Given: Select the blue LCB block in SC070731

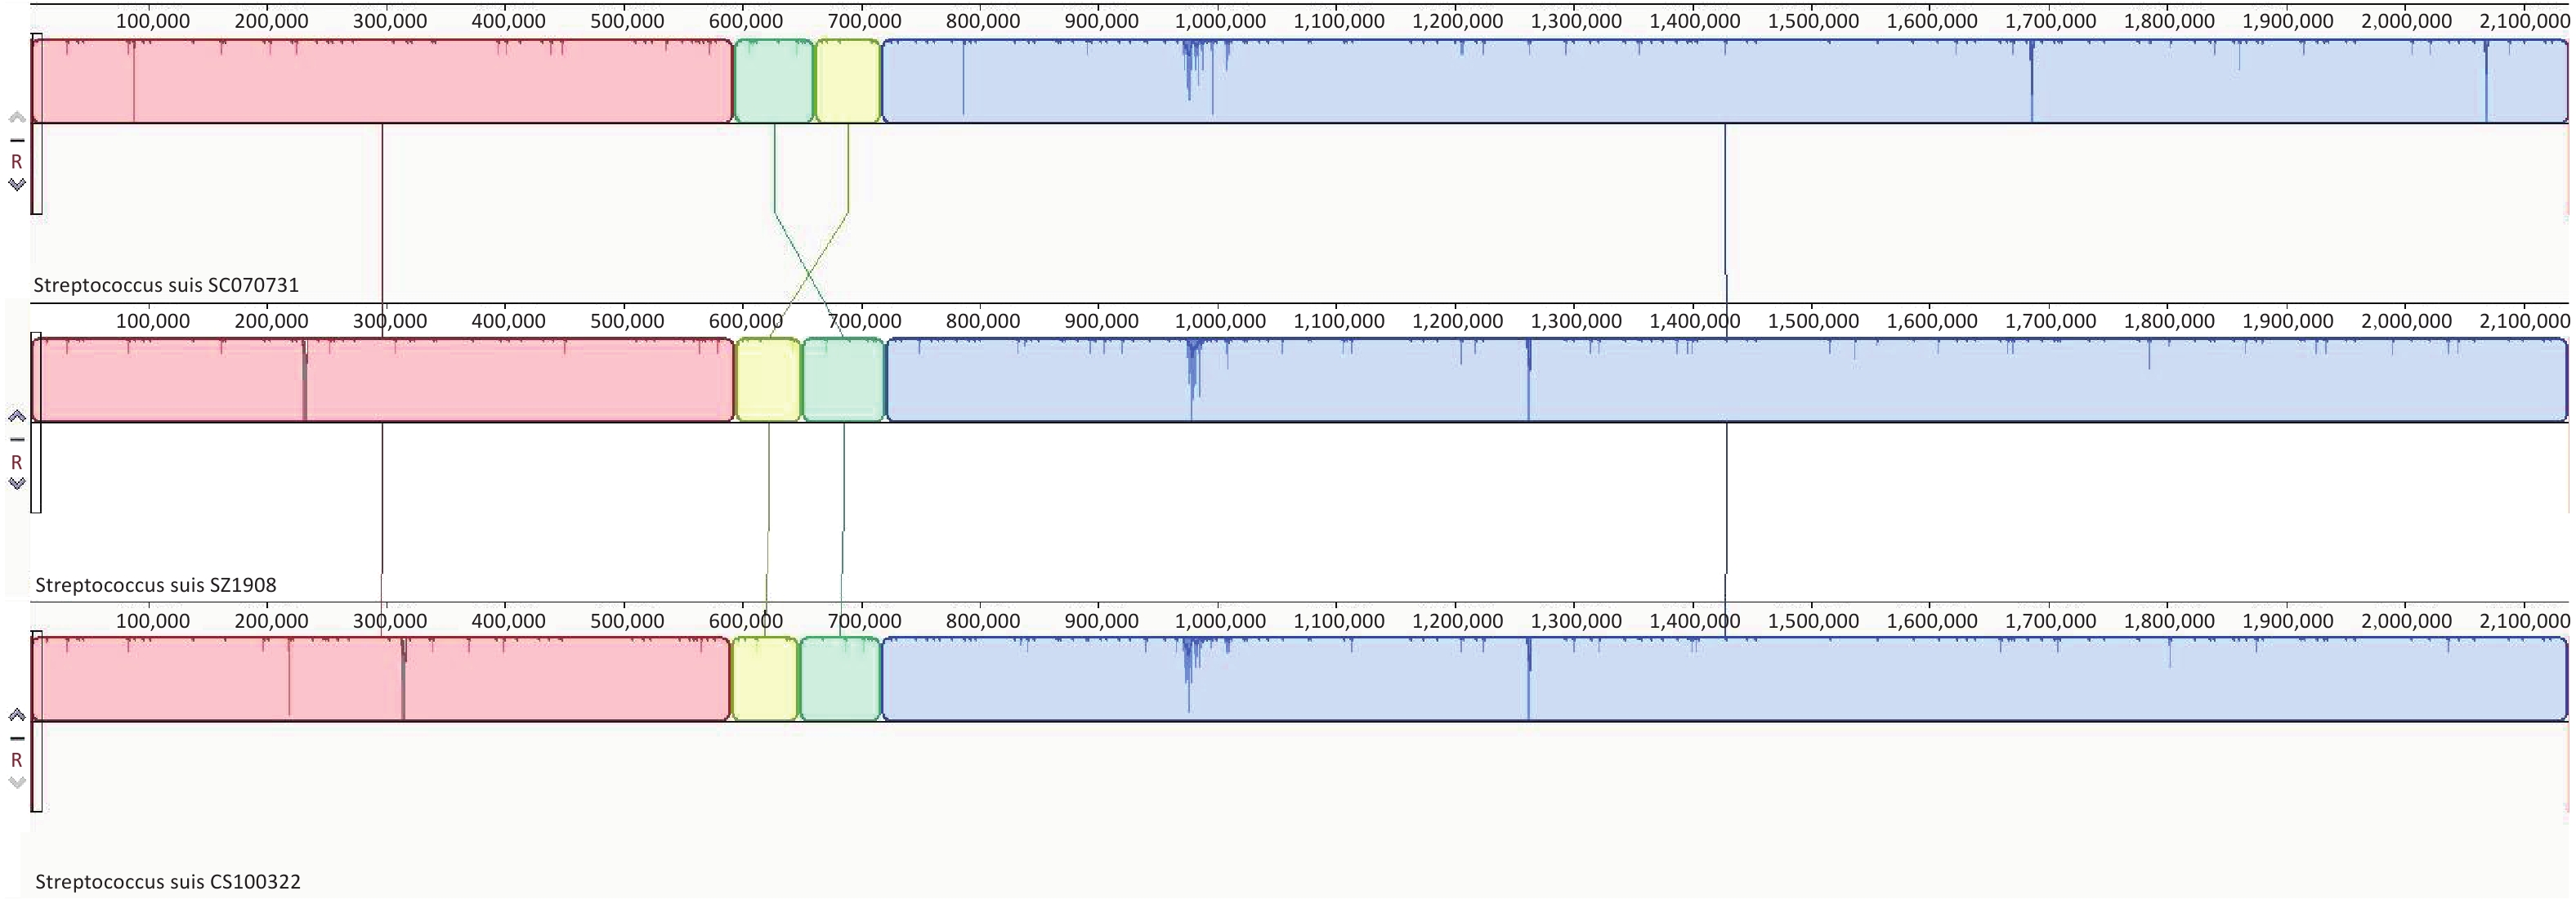Looking at the screenshot, I should tap(1725, 81).
